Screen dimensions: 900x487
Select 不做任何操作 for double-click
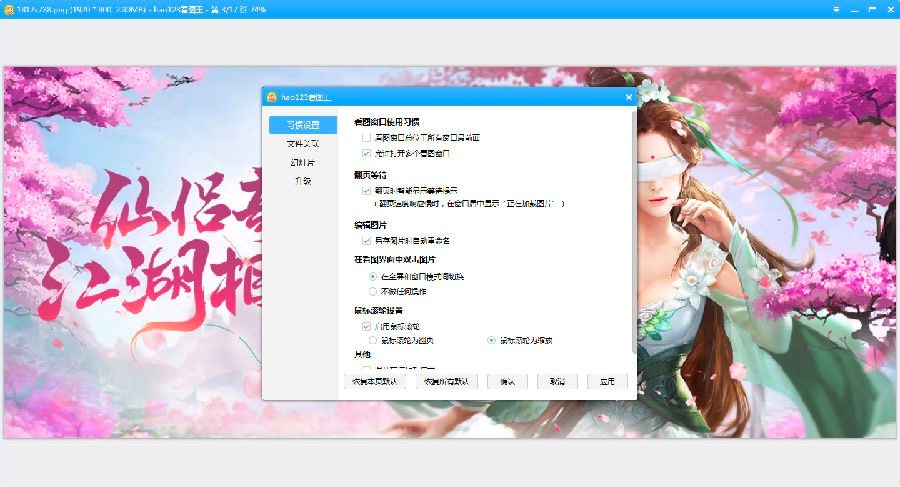pos(373,291)
